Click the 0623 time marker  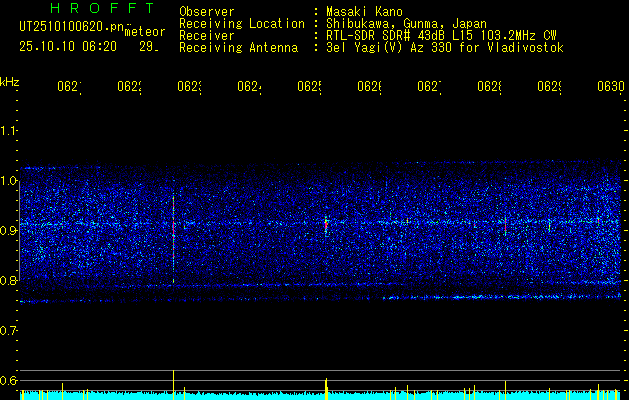[189, 87]
